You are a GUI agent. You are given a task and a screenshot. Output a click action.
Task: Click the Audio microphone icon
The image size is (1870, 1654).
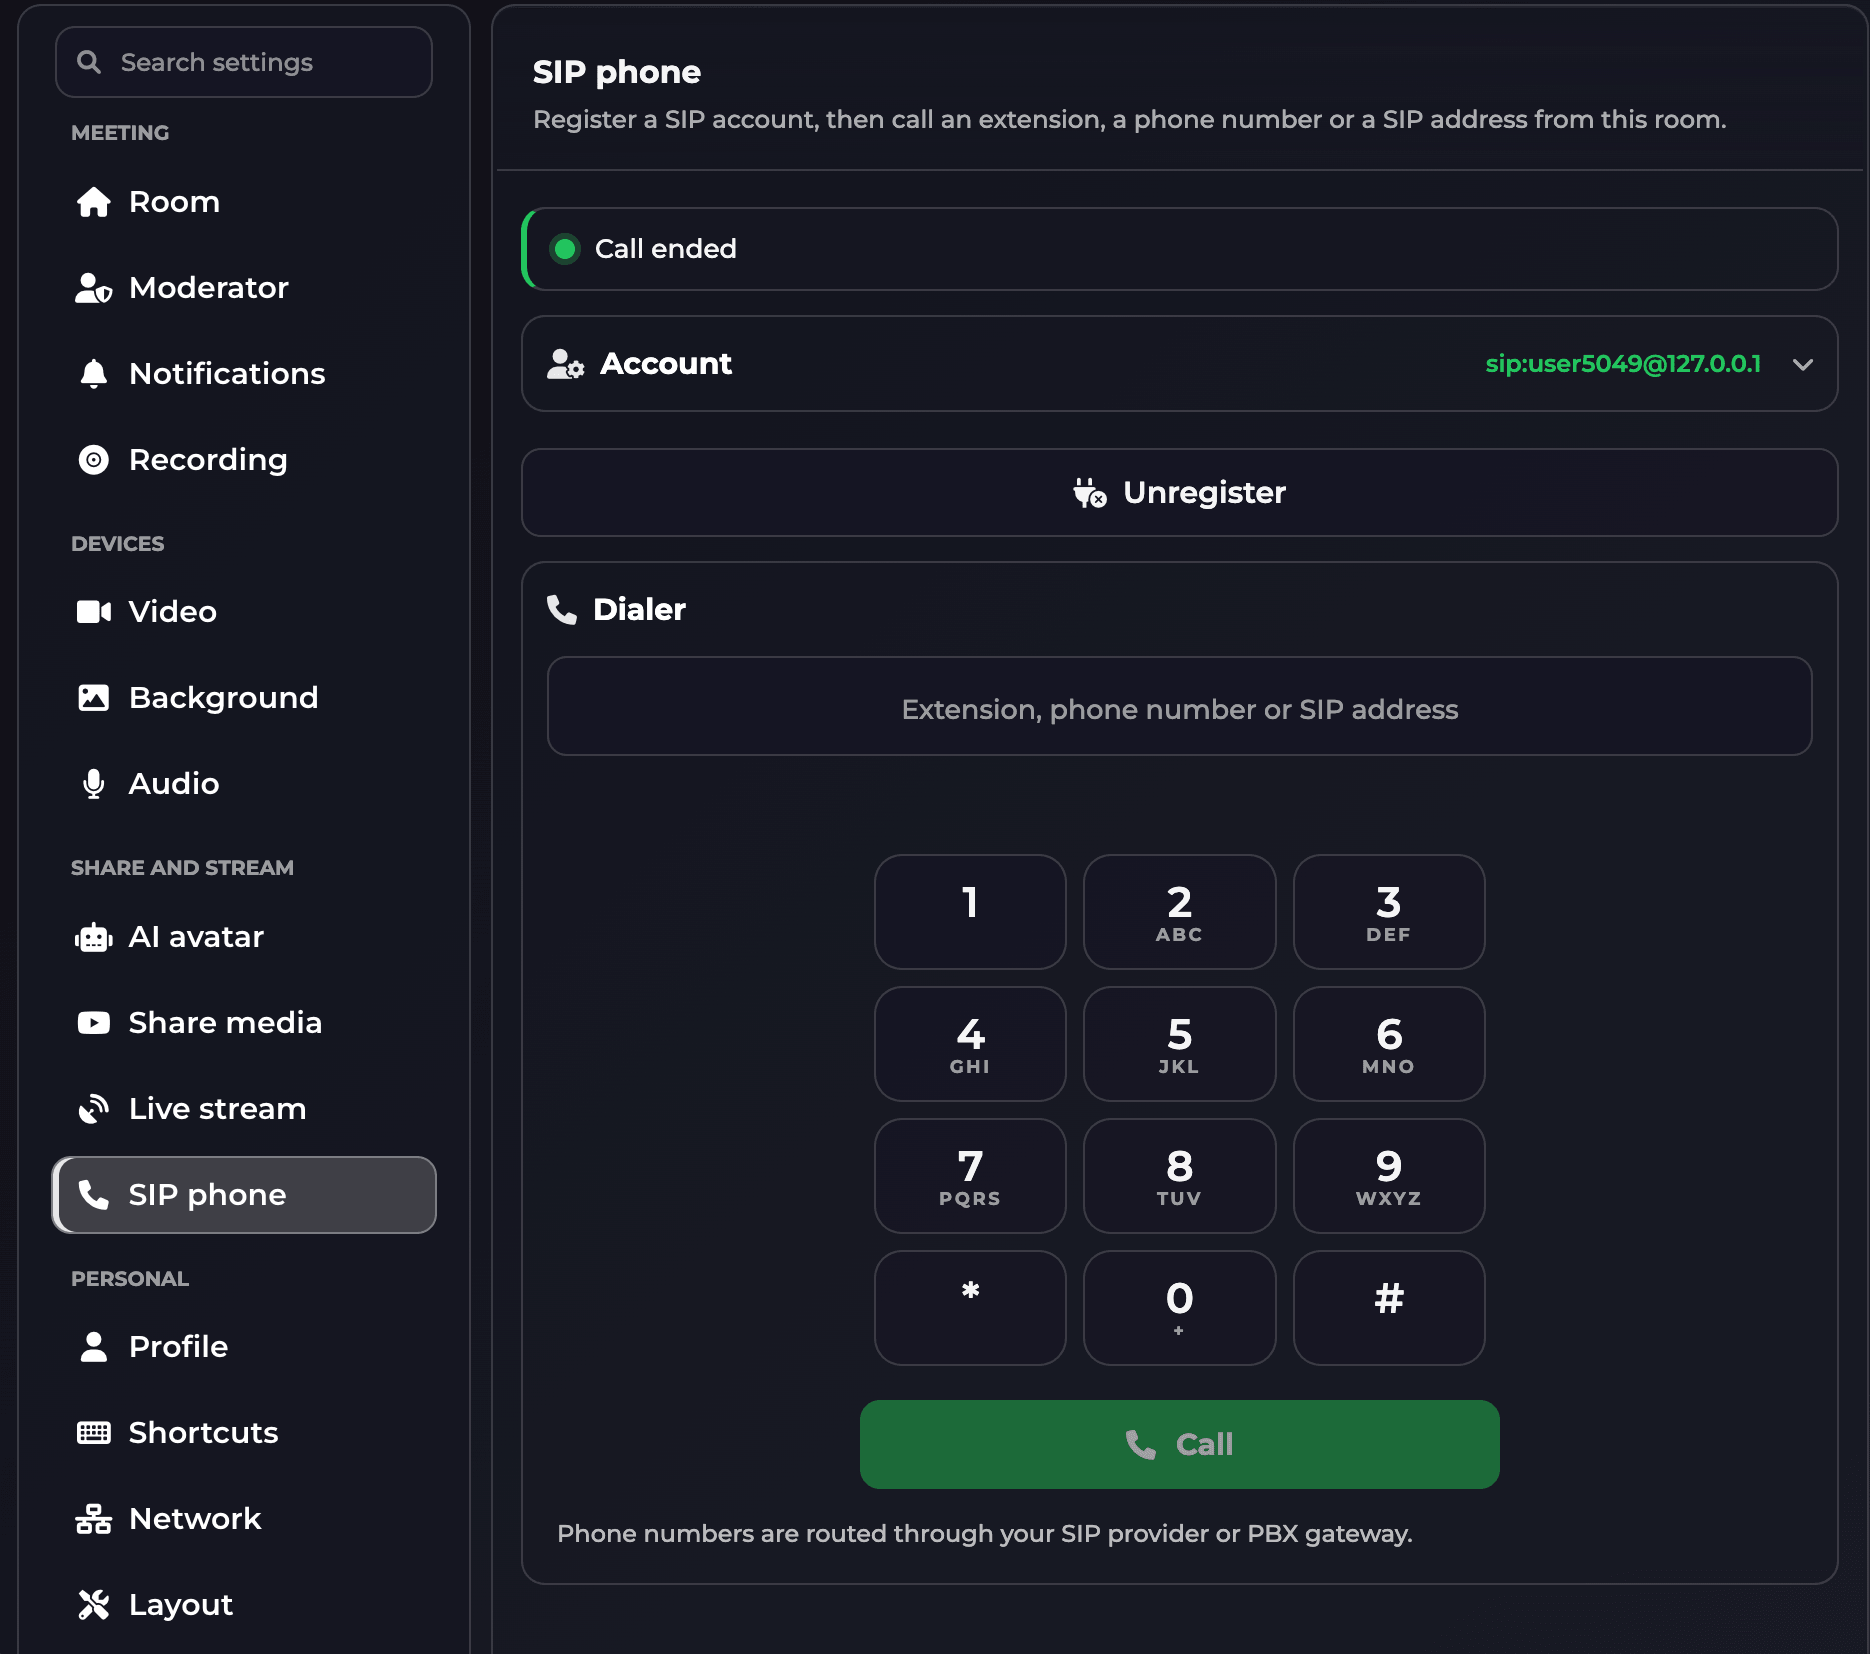94,784
